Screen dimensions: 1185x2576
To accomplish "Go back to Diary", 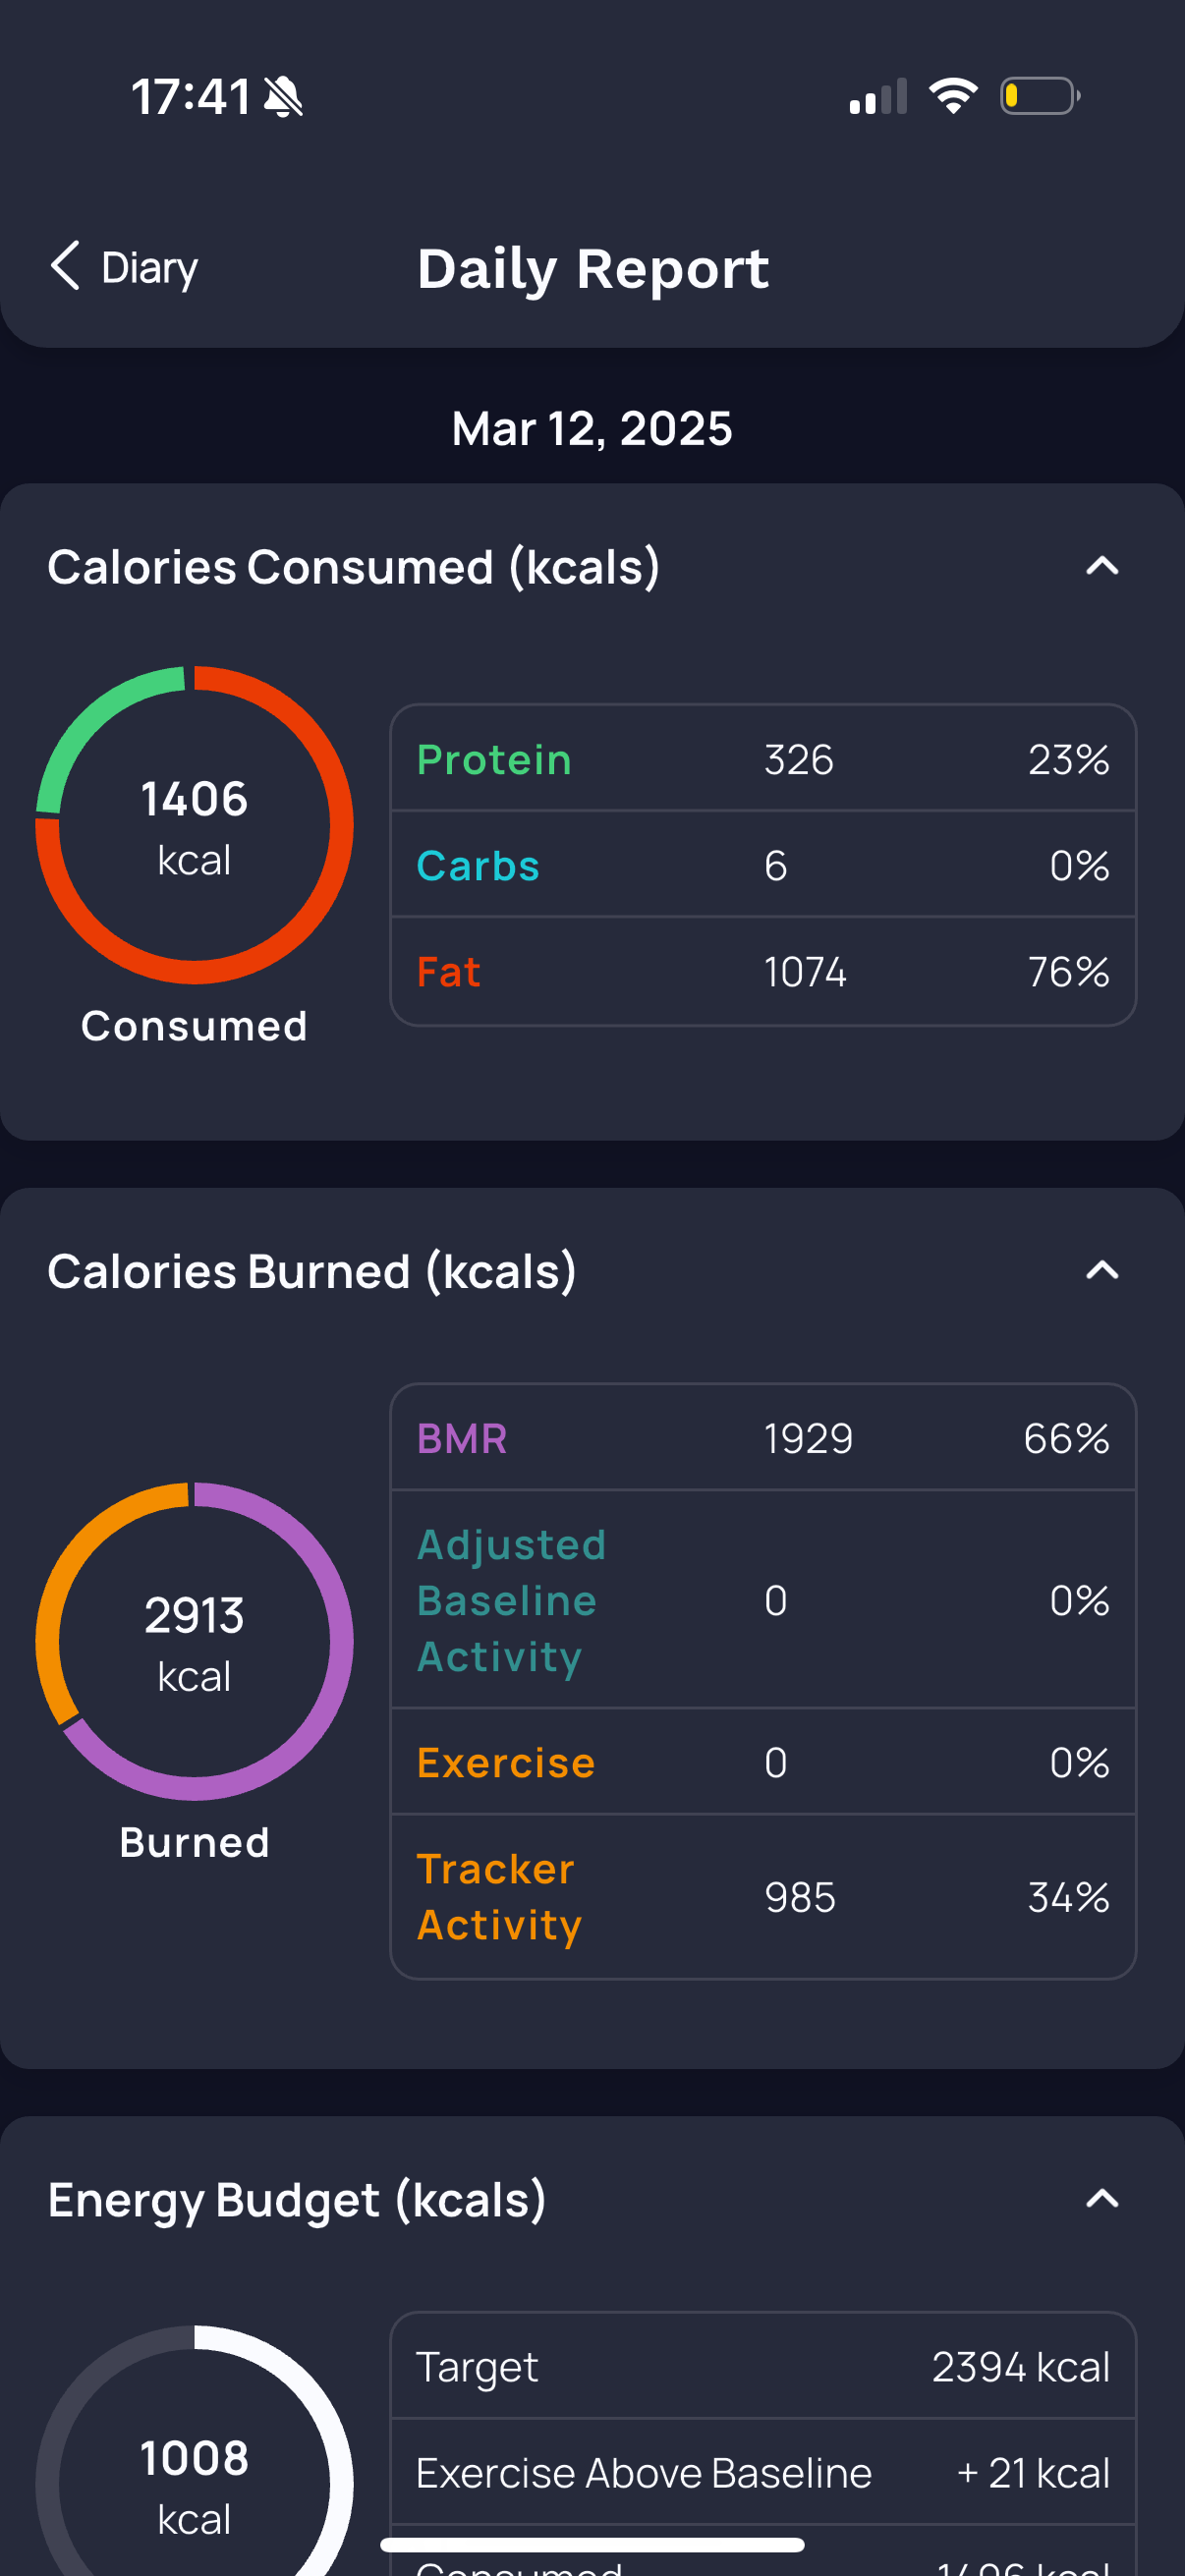I will pyautogui.click(x=124, y=267).
